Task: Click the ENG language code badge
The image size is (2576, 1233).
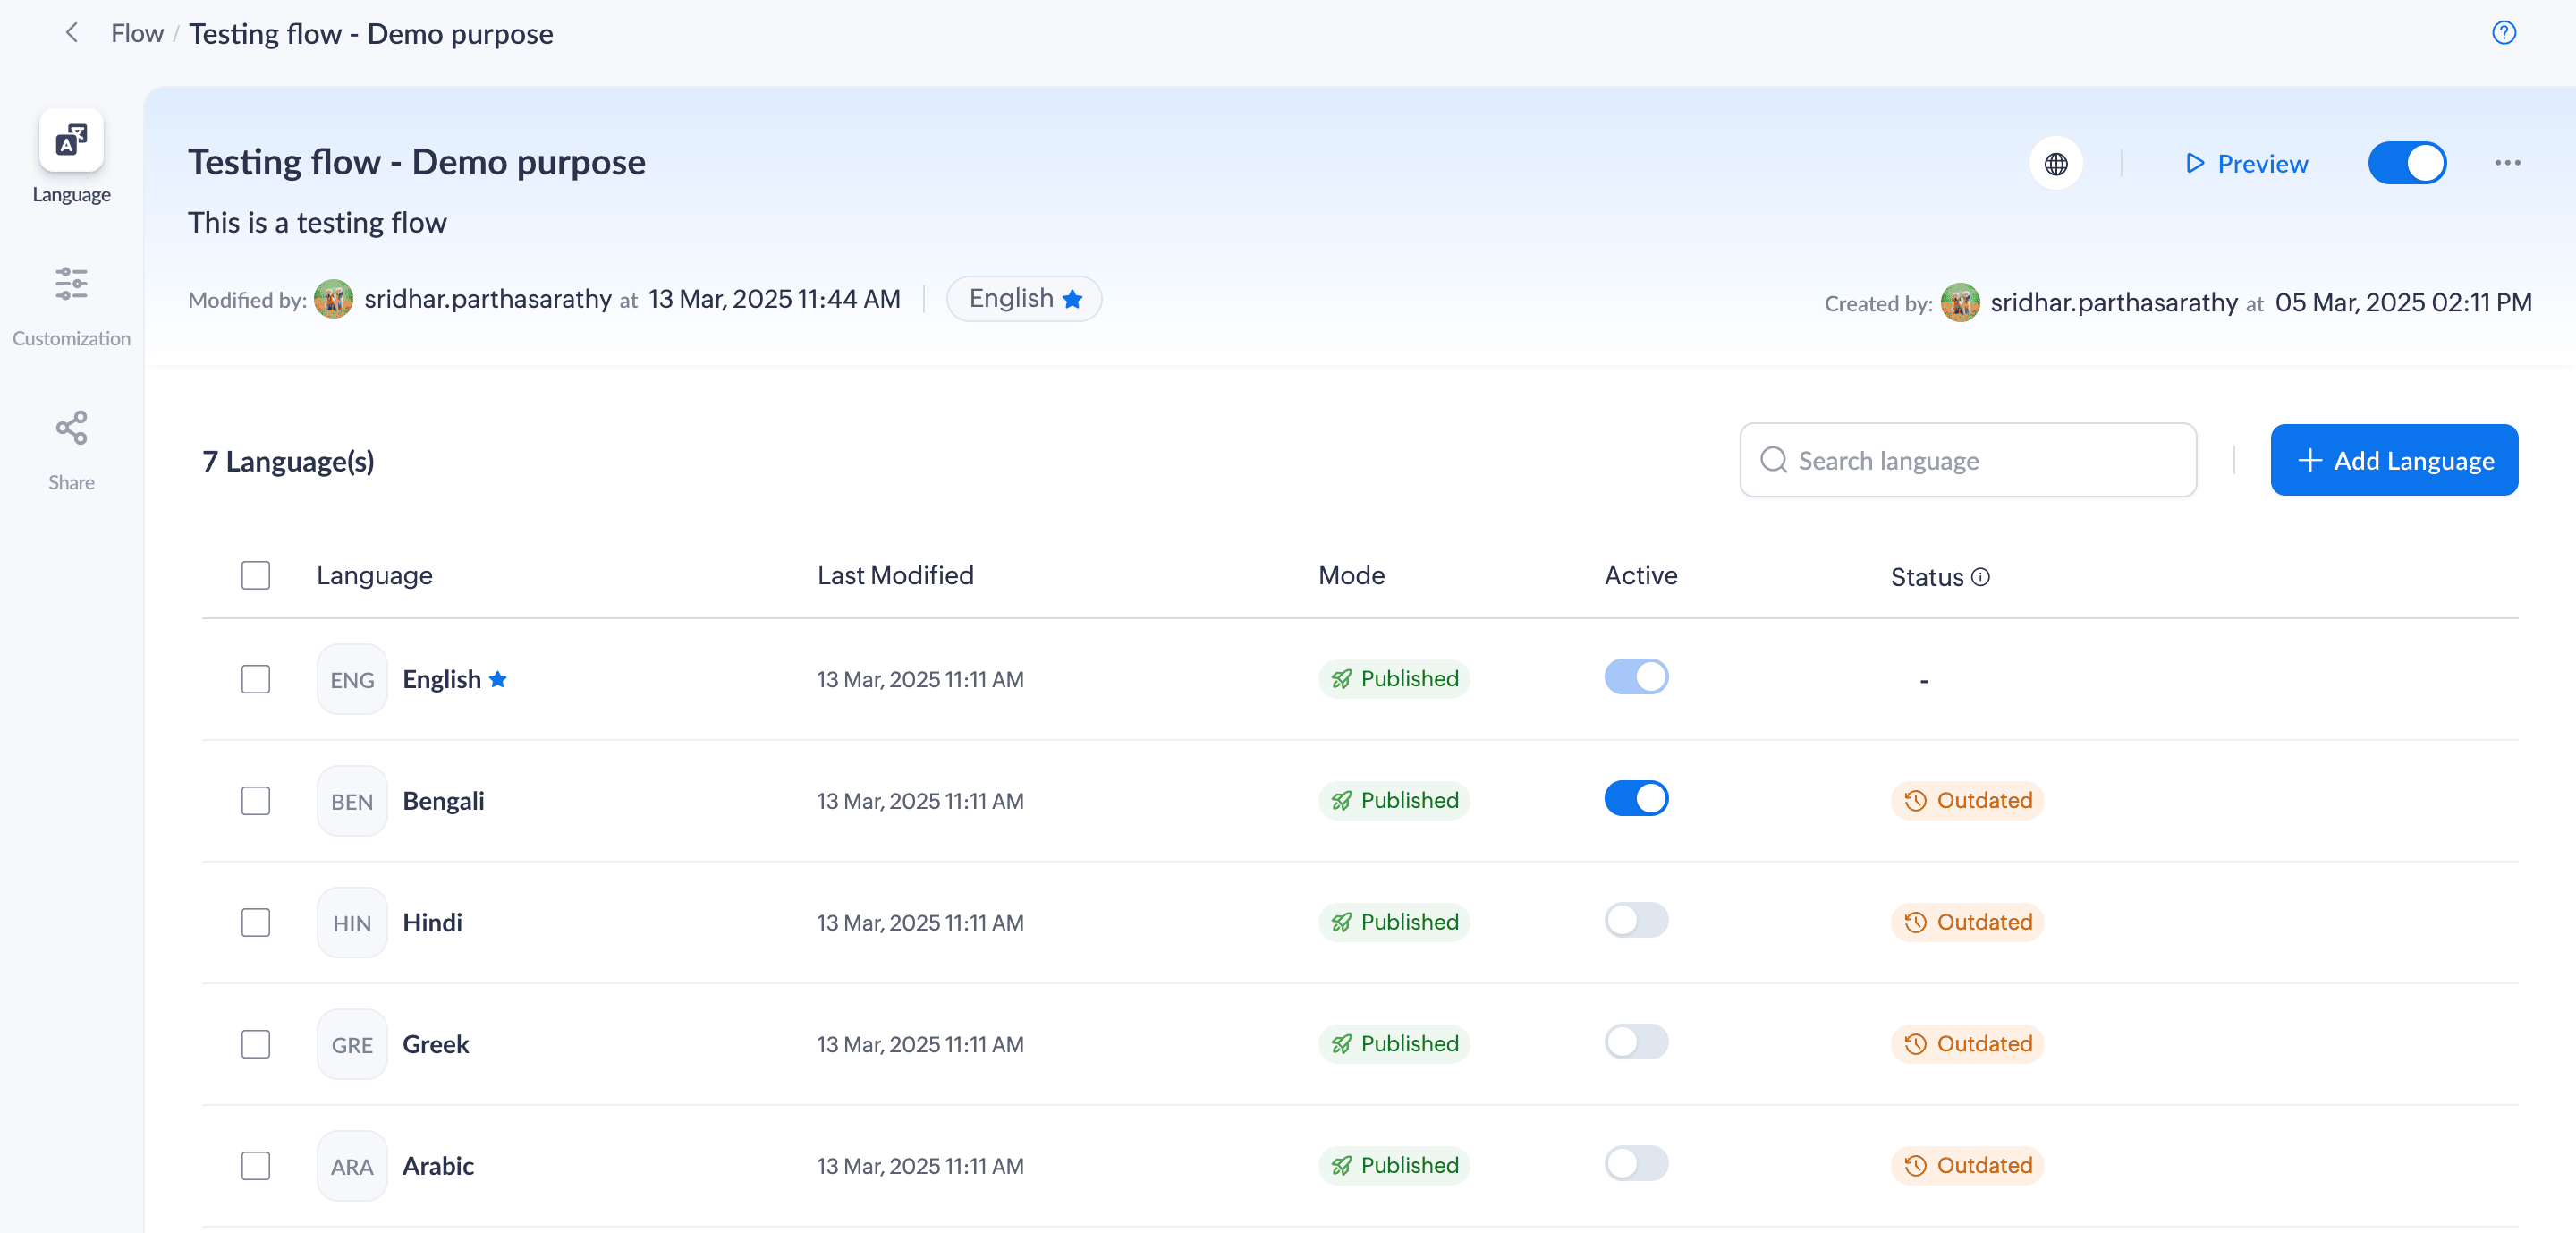Action: 352,680
